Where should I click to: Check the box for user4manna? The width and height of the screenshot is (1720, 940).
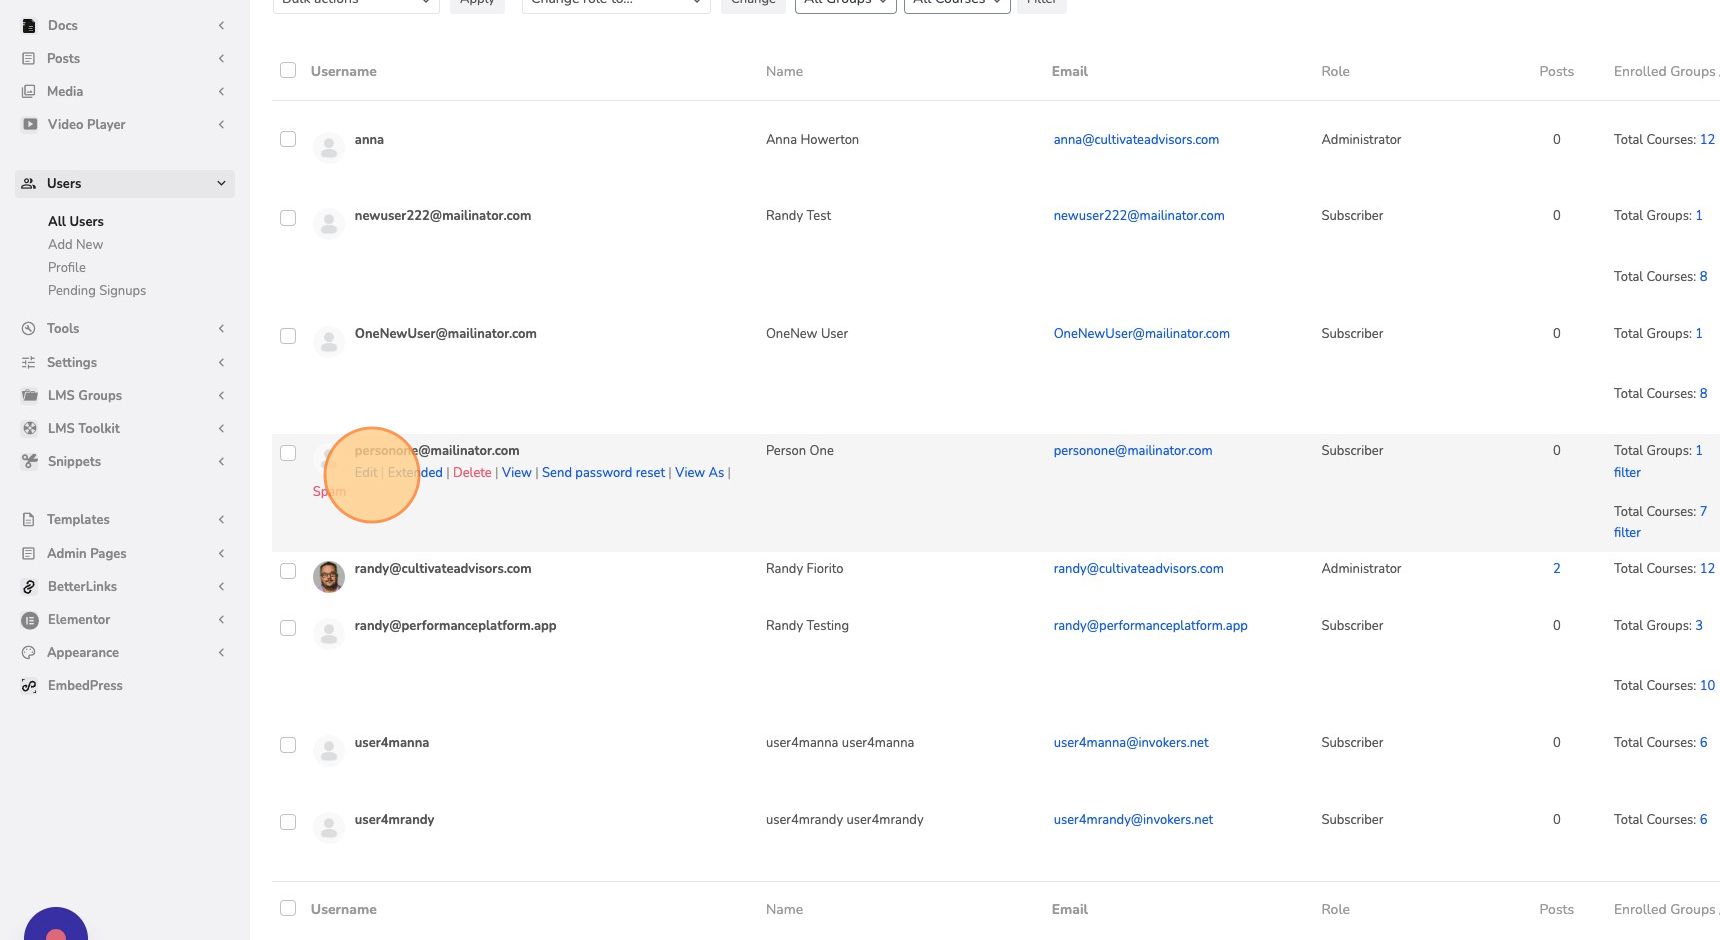(x=288, y=745)
